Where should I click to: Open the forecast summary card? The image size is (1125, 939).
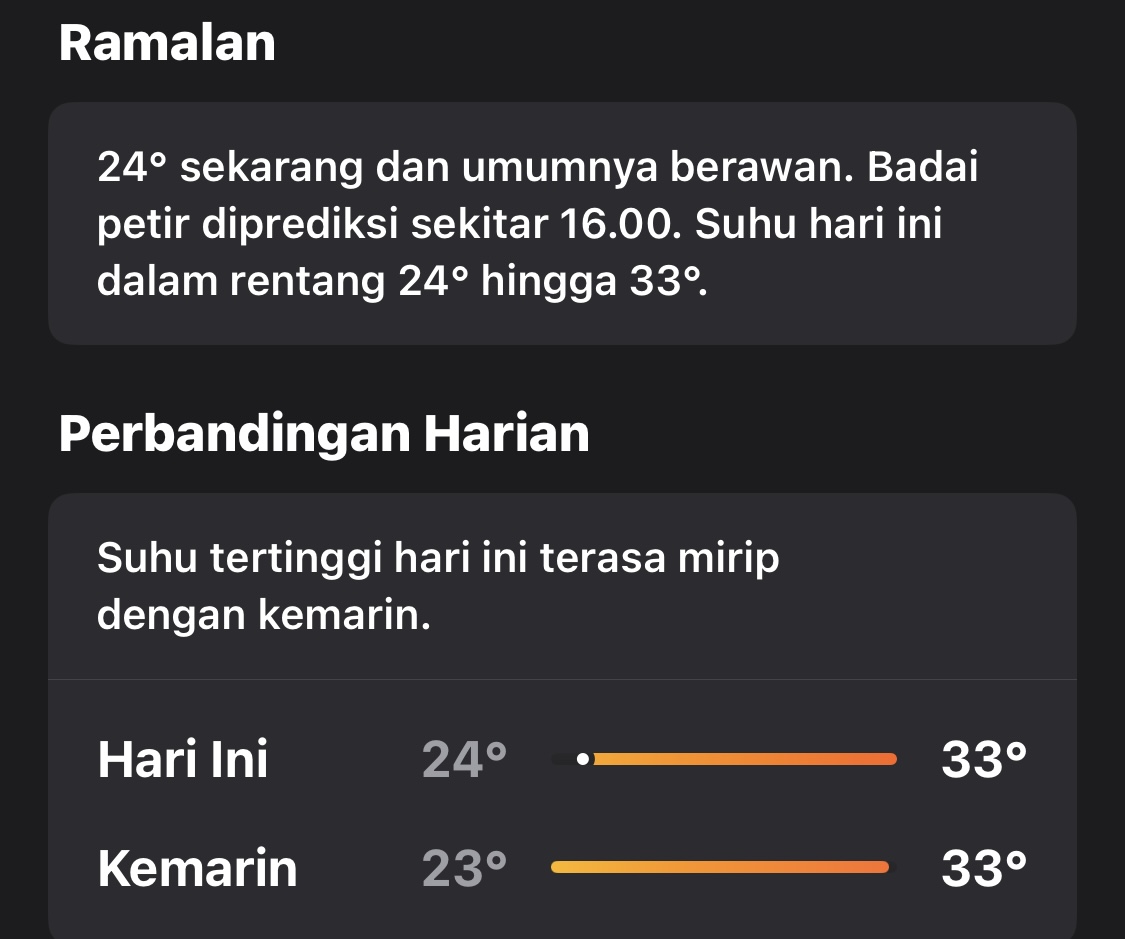coord(562,223)
